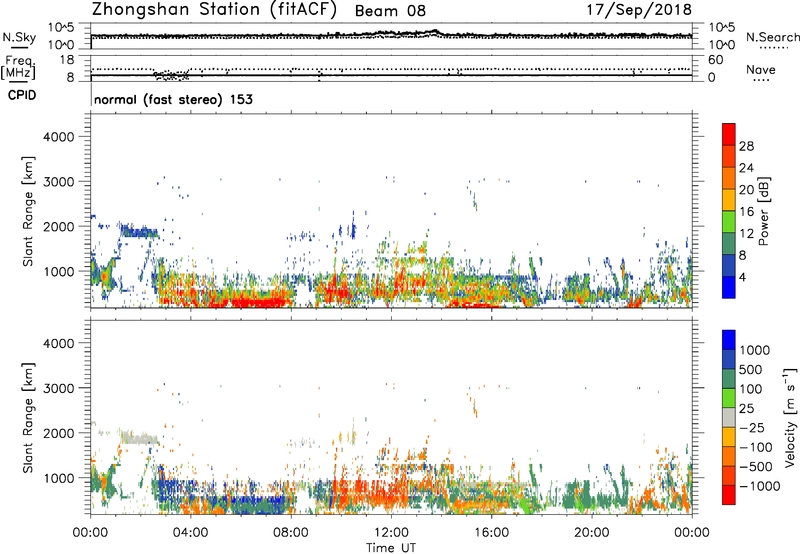Click the '28' value on Power colorbar
800x554 pixels.
pos(746,146)
